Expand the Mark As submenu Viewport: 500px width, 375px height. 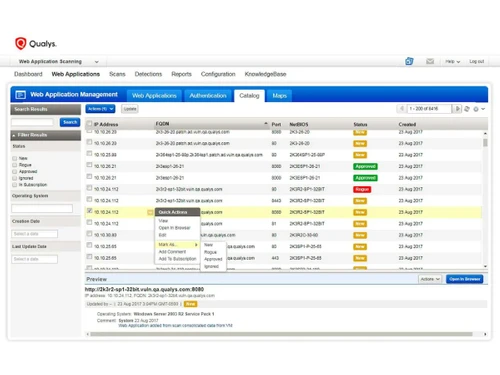[178, 245]
